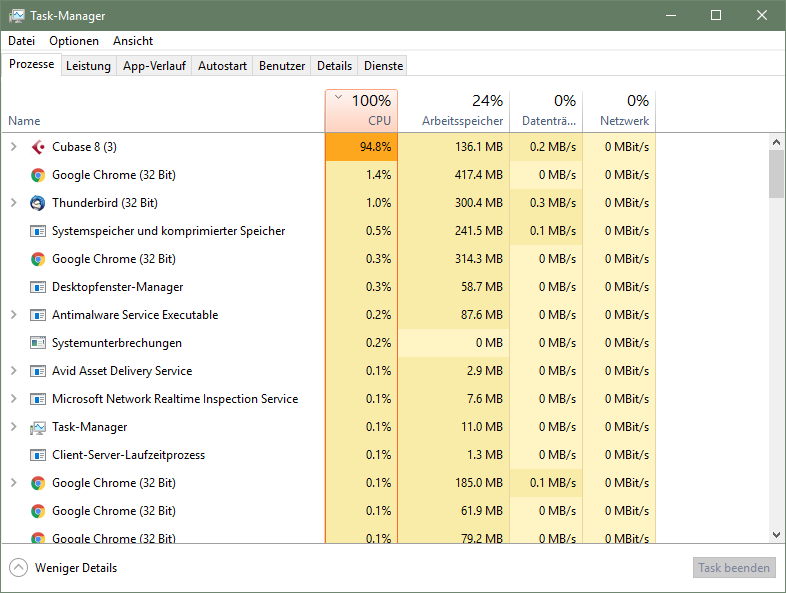Viewport: 786px width, 593px height.
Task: Click the Task-Manager title bar icon
Action: click(16, 16)
